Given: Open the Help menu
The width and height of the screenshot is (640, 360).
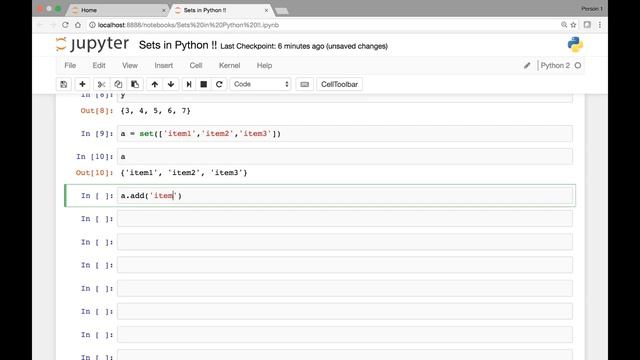Looking at the screenshot, I should tap(264, 65).
